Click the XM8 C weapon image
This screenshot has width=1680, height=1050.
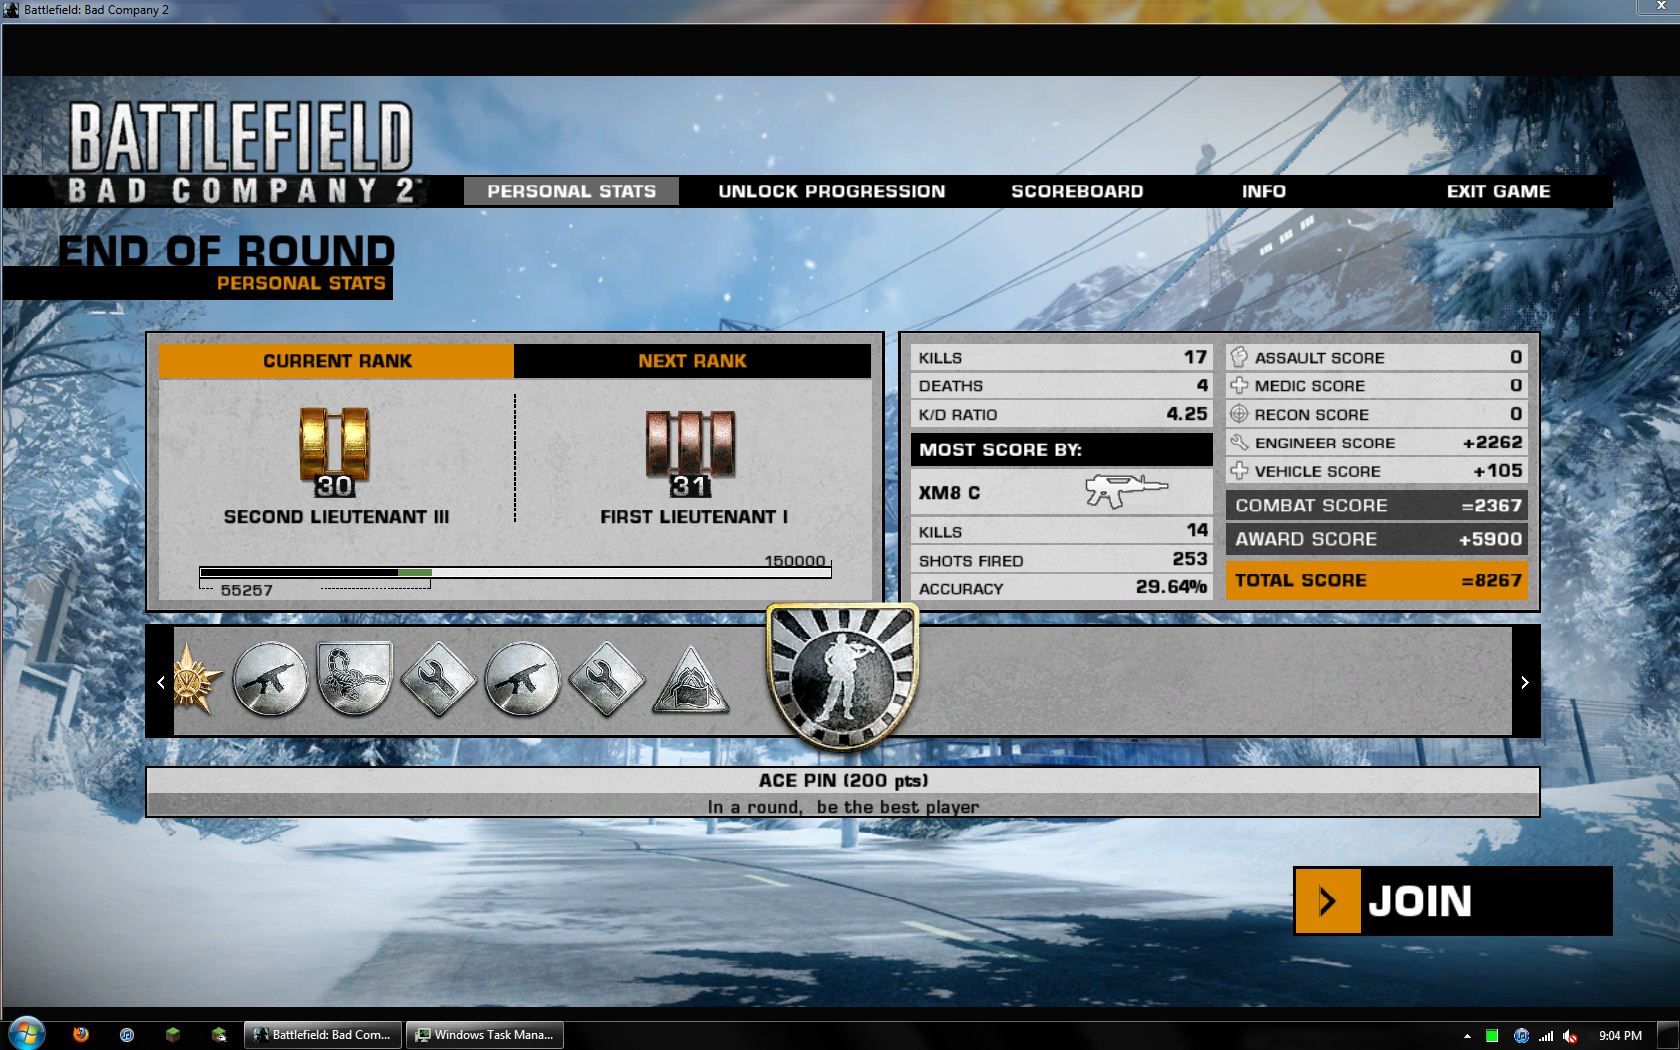point(1126,491)
